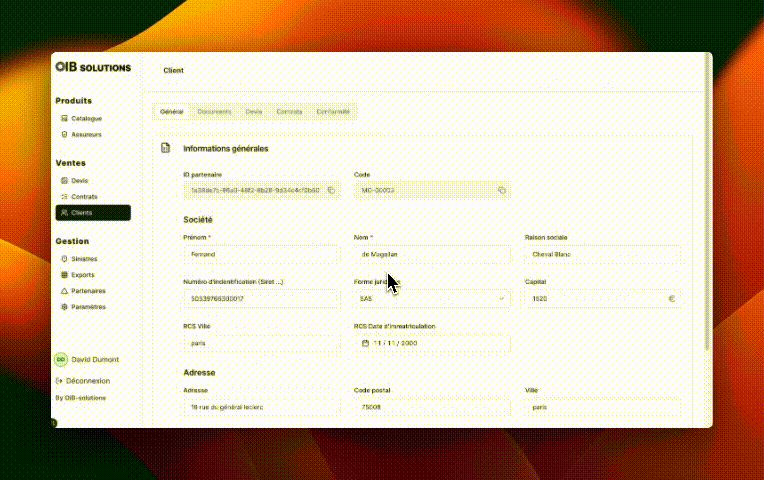Screen dimensions: 764x480
Task: Click the calendar icon in RCS date field
Action: (365, 343)
